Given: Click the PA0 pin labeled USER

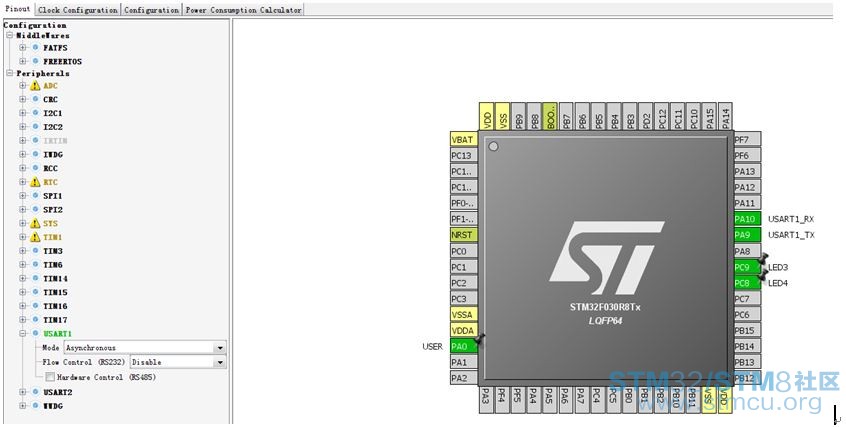Looking at the screenshot, I should click(464, 346).
